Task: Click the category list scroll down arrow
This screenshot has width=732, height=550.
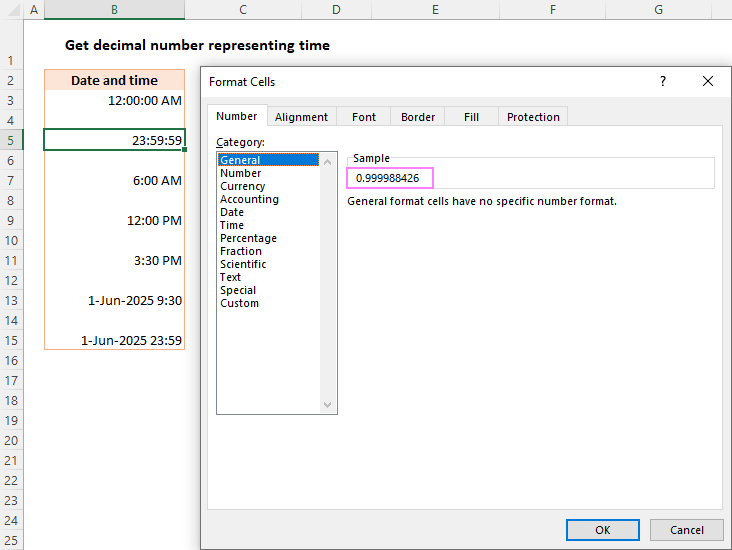Action: 328,405
